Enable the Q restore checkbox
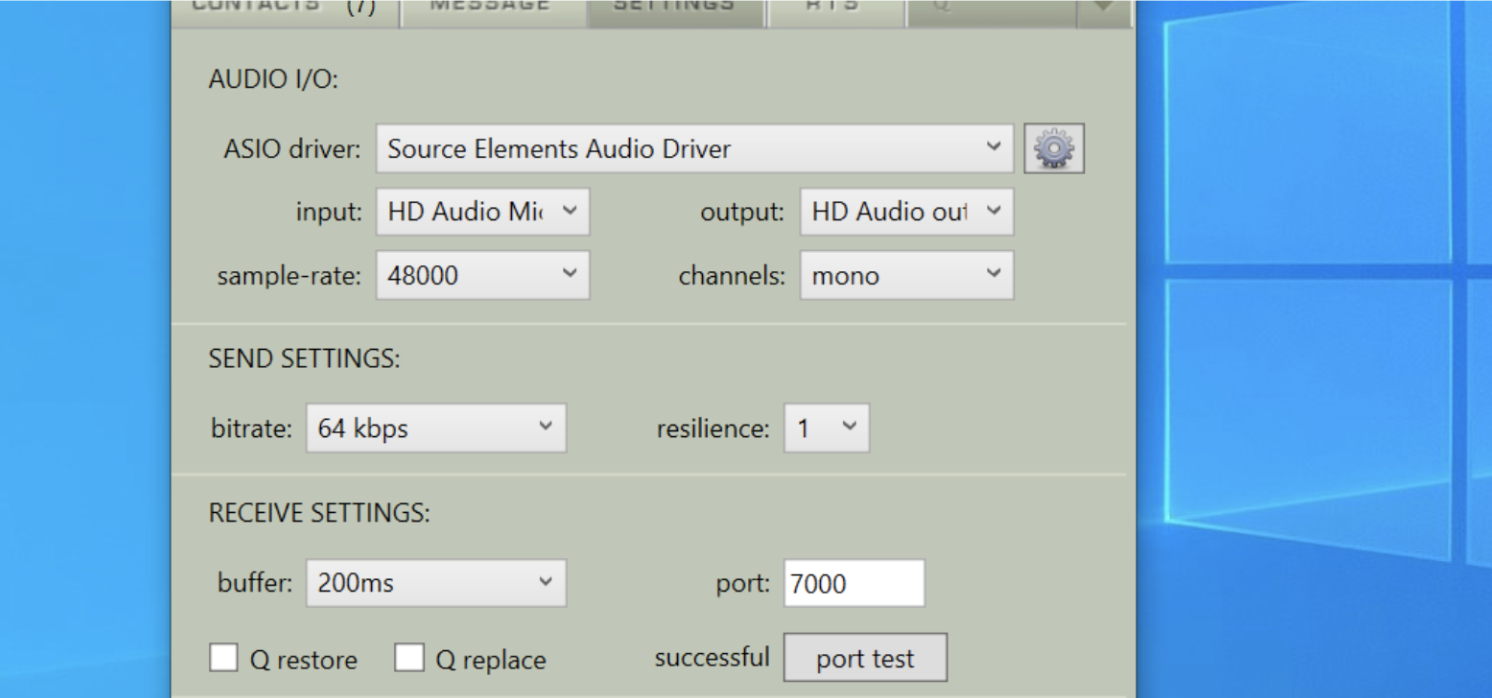 click(x=224, y=659)
